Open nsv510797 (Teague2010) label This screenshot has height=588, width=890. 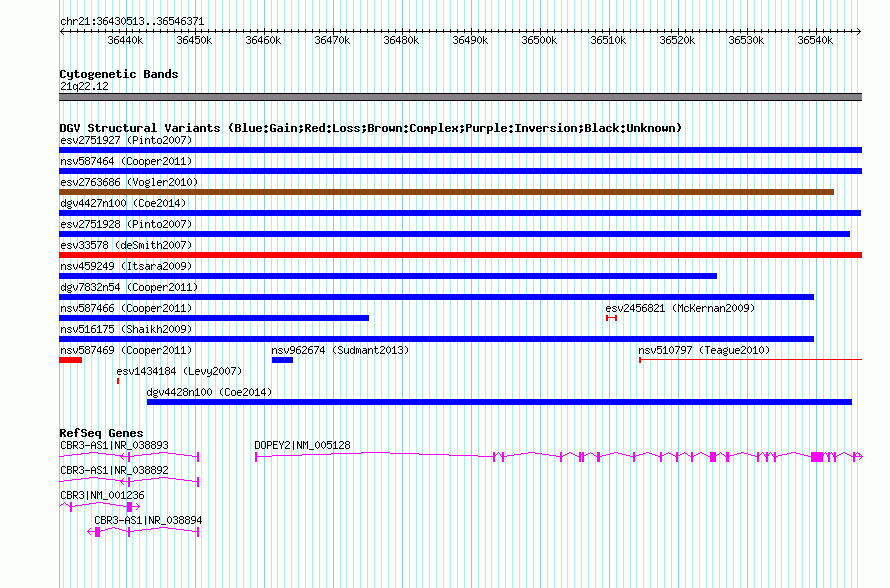[704, 350]
